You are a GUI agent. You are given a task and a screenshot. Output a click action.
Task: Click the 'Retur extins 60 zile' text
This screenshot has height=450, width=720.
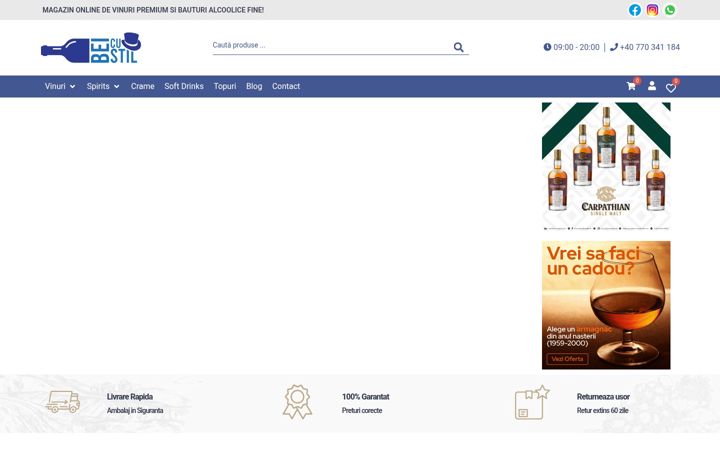click(x=602, y=411)
